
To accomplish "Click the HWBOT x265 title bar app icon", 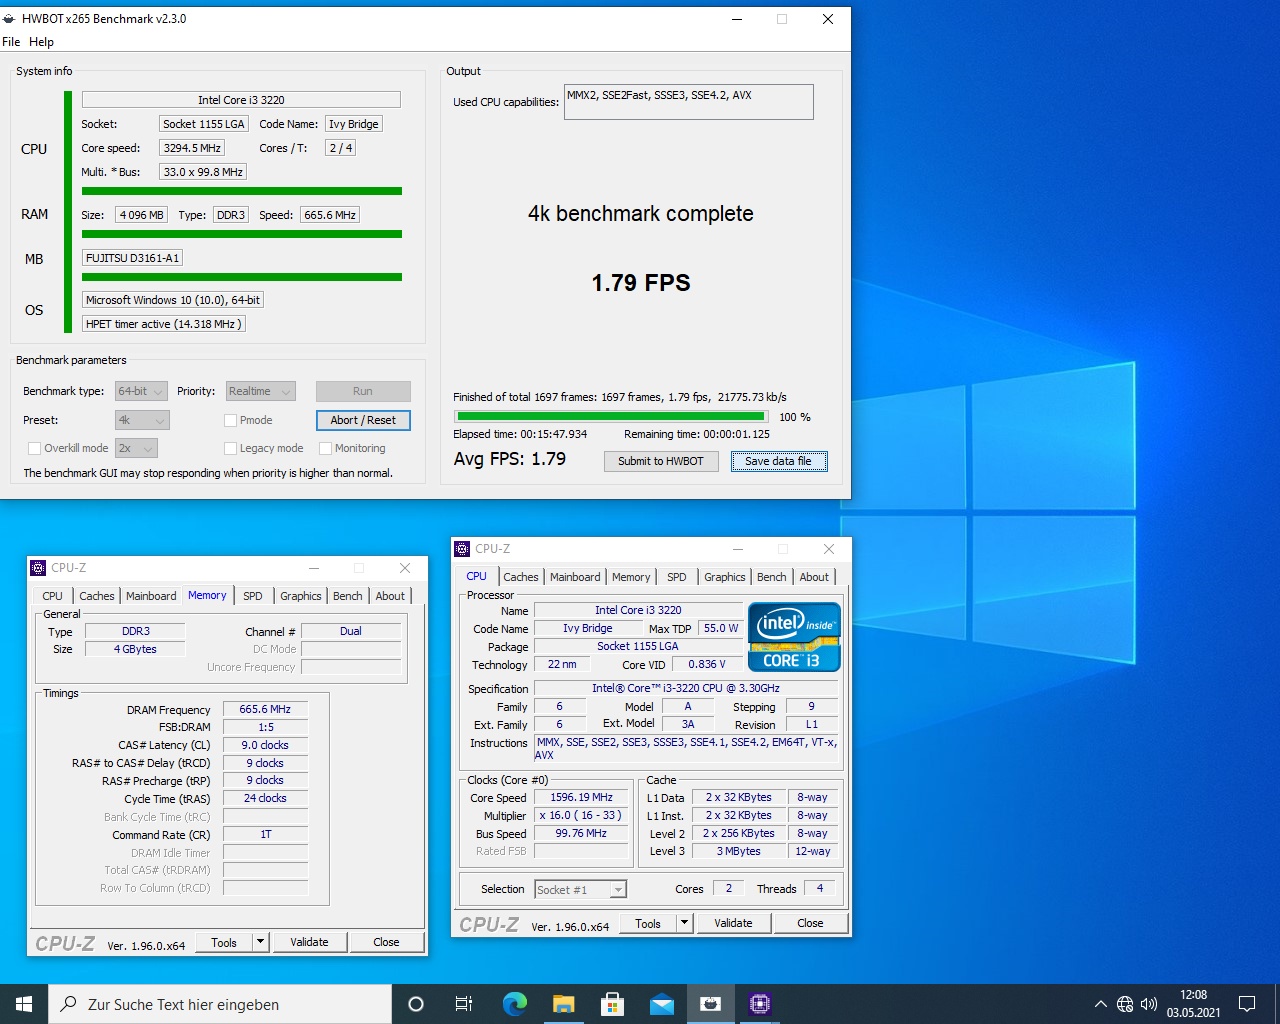I will [10, 18].
